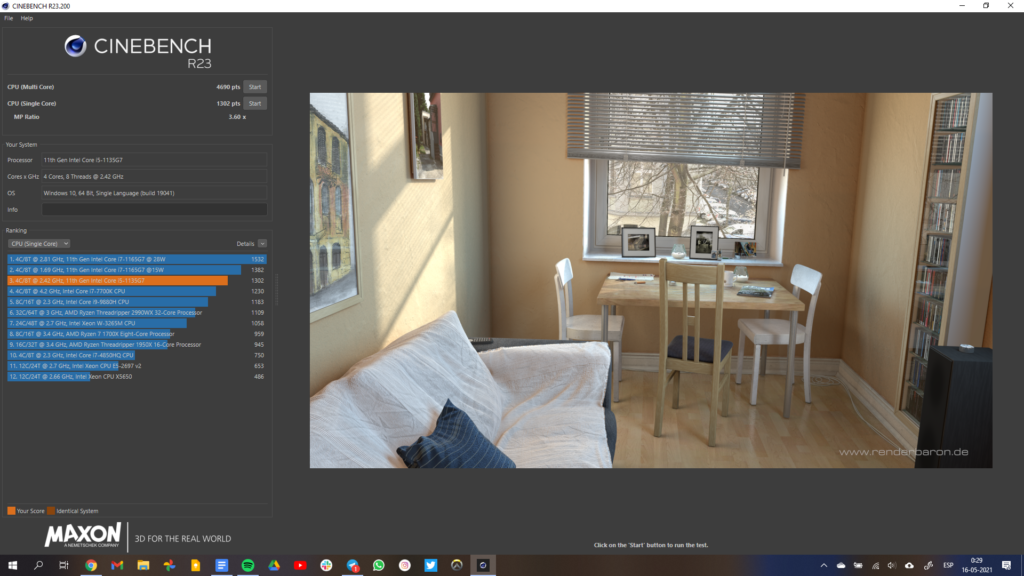Expand the Details arrow in the Ranking panel
The width and height of the screenshot is (1024, 576).
pos(262,243)
